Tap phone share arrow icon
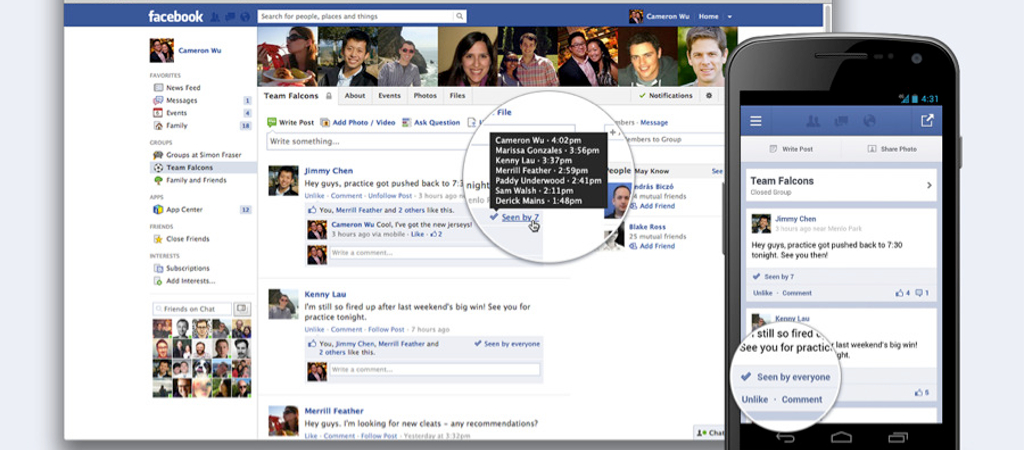Screen dimensions: 1024x450 (927, 120)
